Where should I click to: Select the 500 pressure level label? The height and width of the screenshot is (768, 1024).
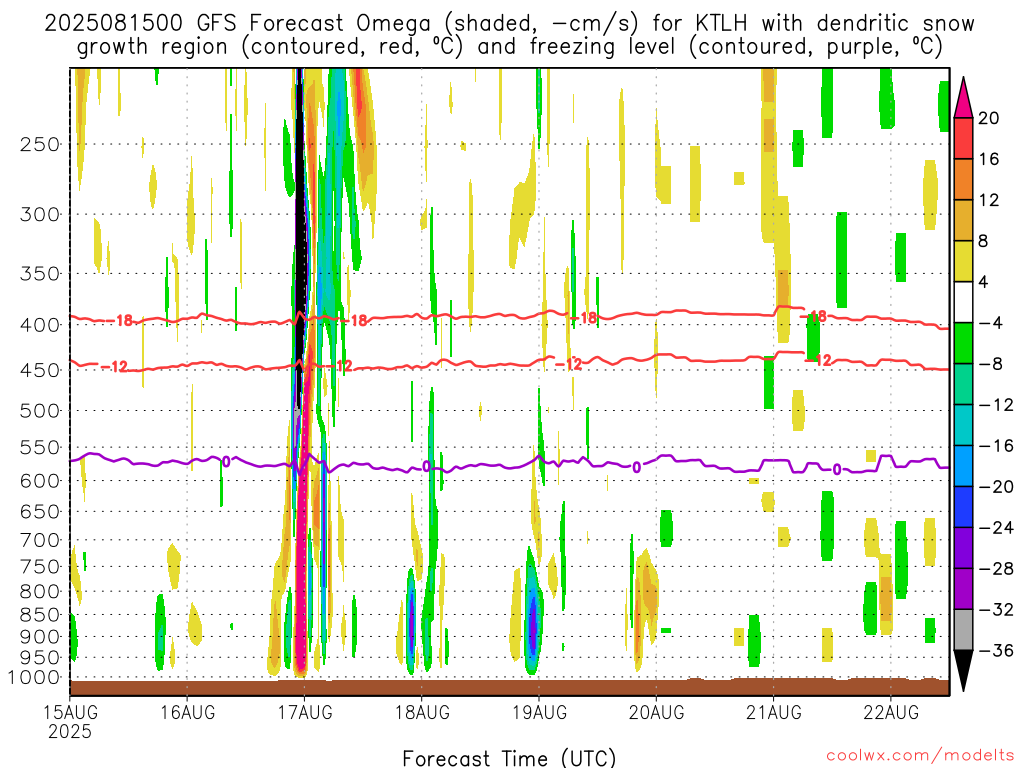click(x=40, y=411)
